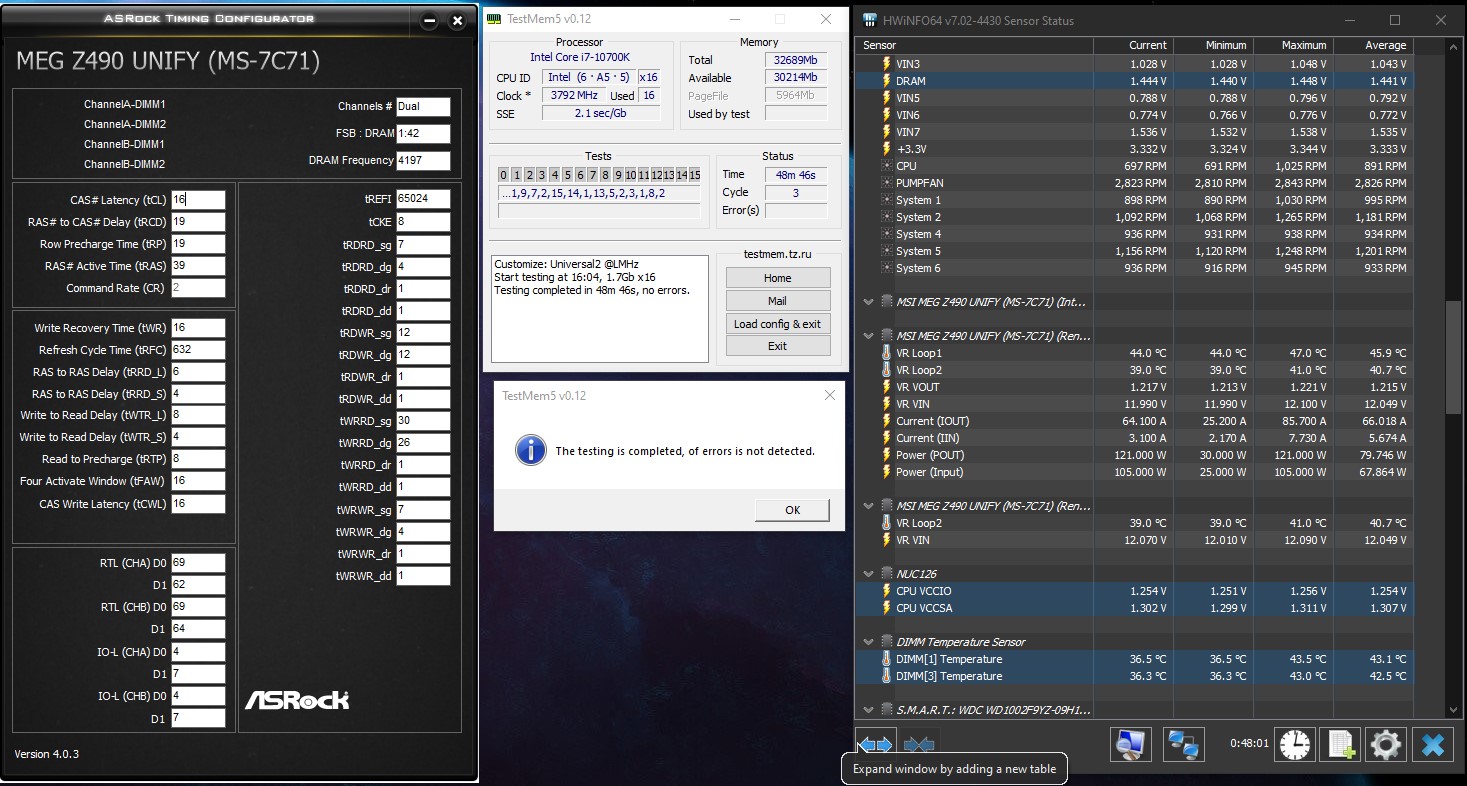Collapse the S.M.A.R.T. WDC drive group

(x=869, y=710)
